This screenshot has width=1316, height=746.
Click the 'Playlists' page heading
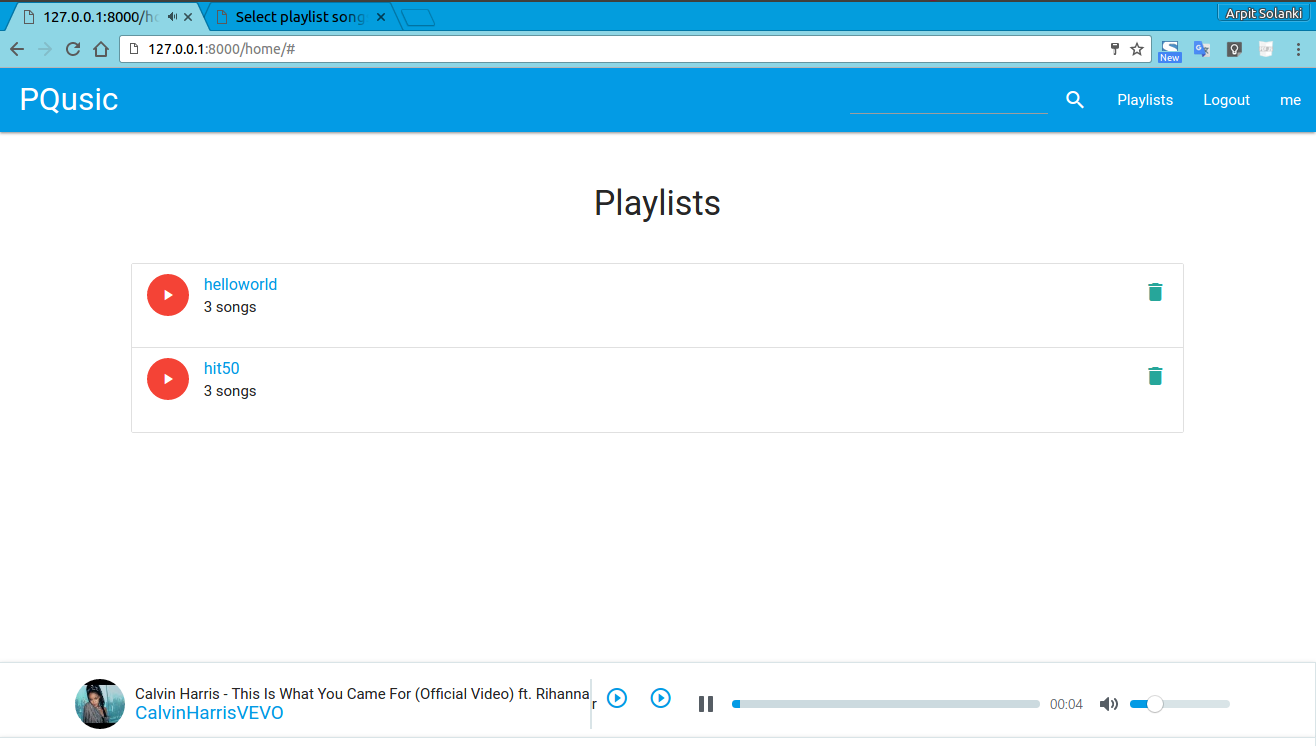tap(657, 203)
